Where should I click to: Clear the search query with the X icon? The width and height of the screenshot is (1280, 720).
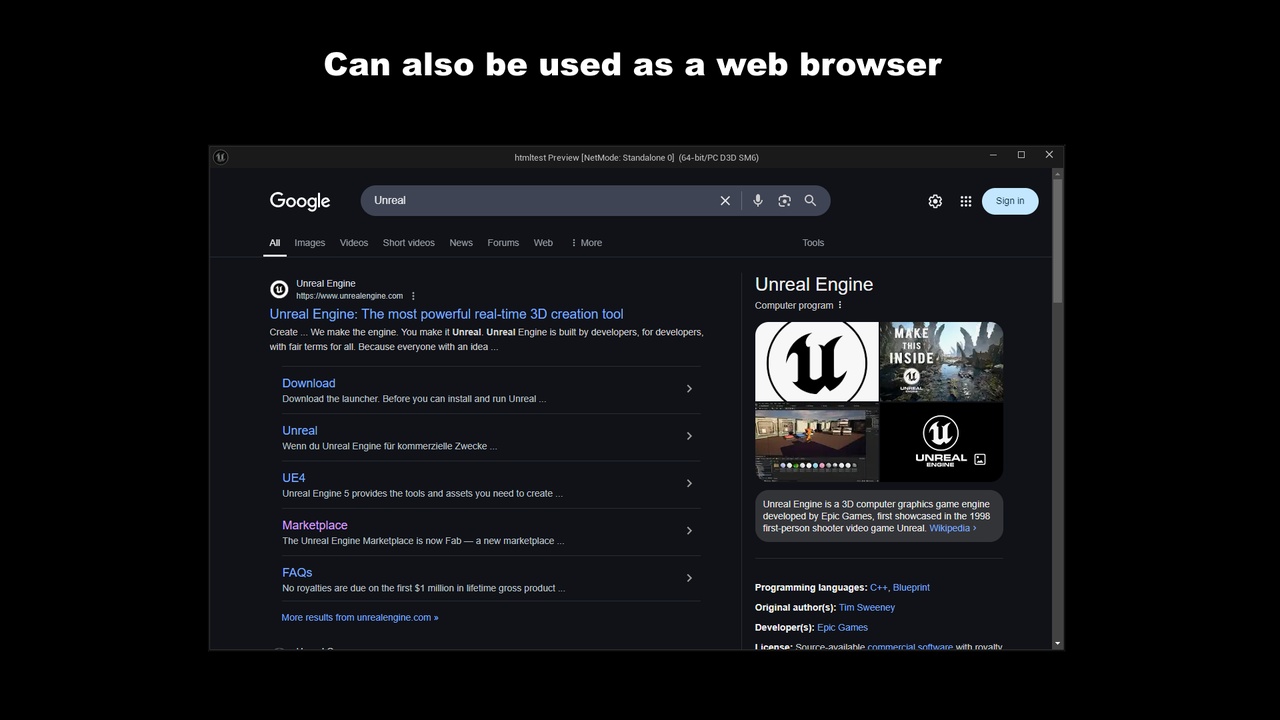725,200
